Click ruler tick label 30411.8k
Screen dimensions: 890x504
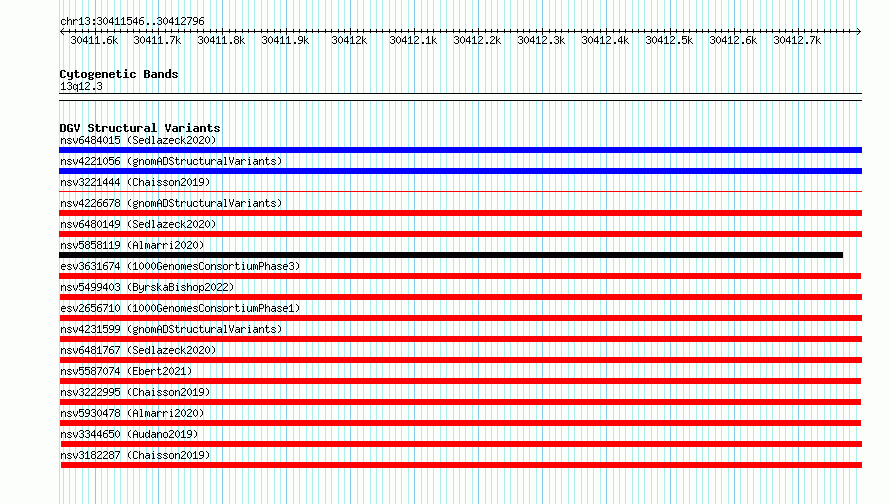click(x=221, y=40)
